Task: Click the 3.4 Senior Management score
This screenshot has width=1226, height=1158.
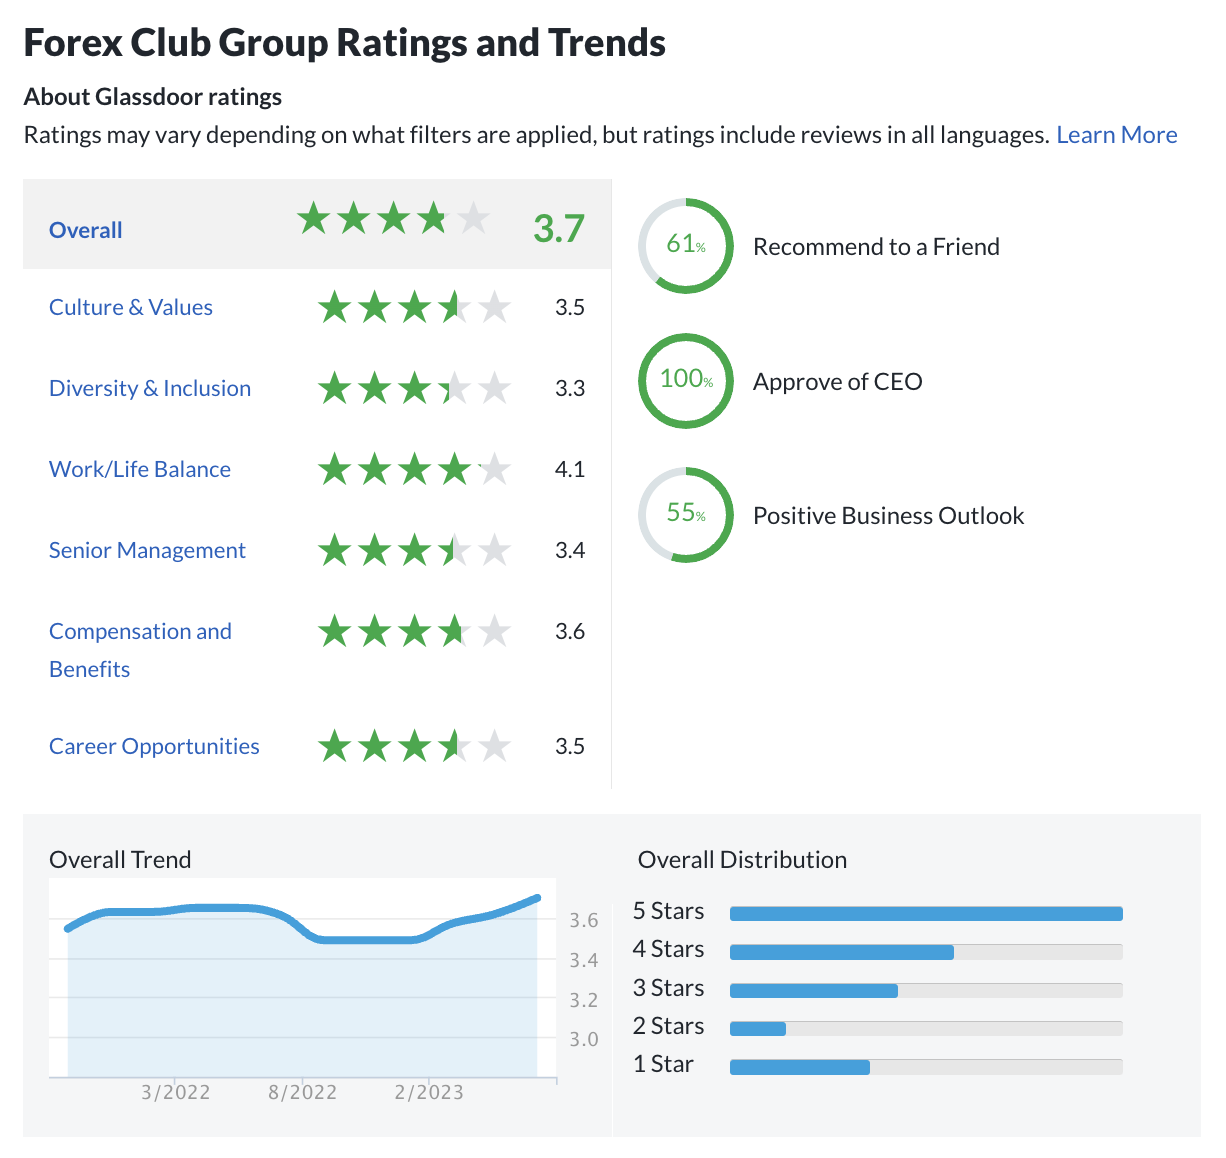Action: [570, 550]
